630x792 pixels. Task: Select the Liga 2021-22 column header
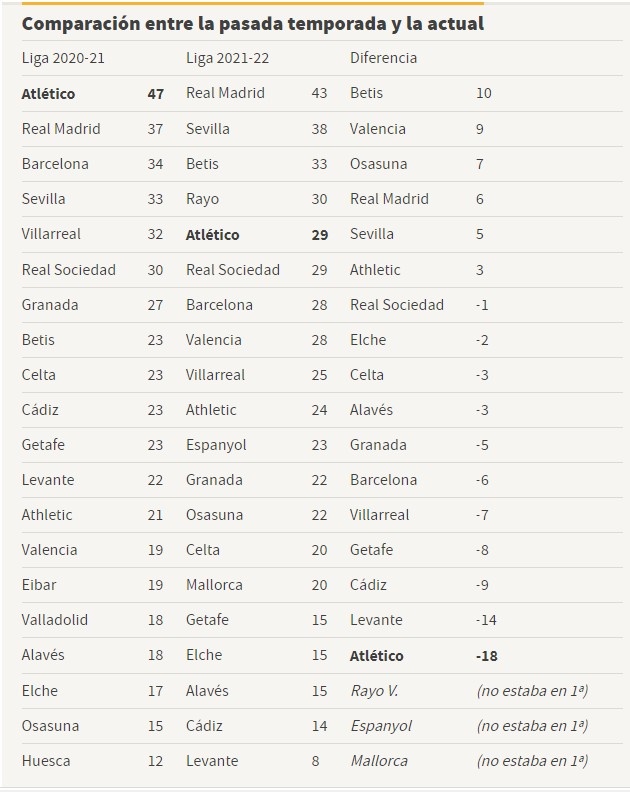(227, 59)
